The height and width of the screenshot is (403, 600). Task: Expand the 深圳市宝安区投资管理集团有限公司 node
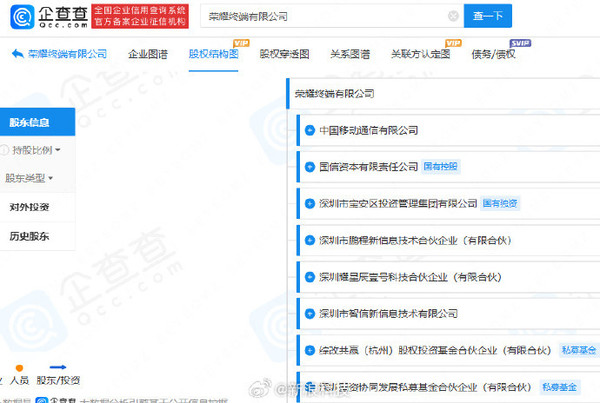click(311, 204)
